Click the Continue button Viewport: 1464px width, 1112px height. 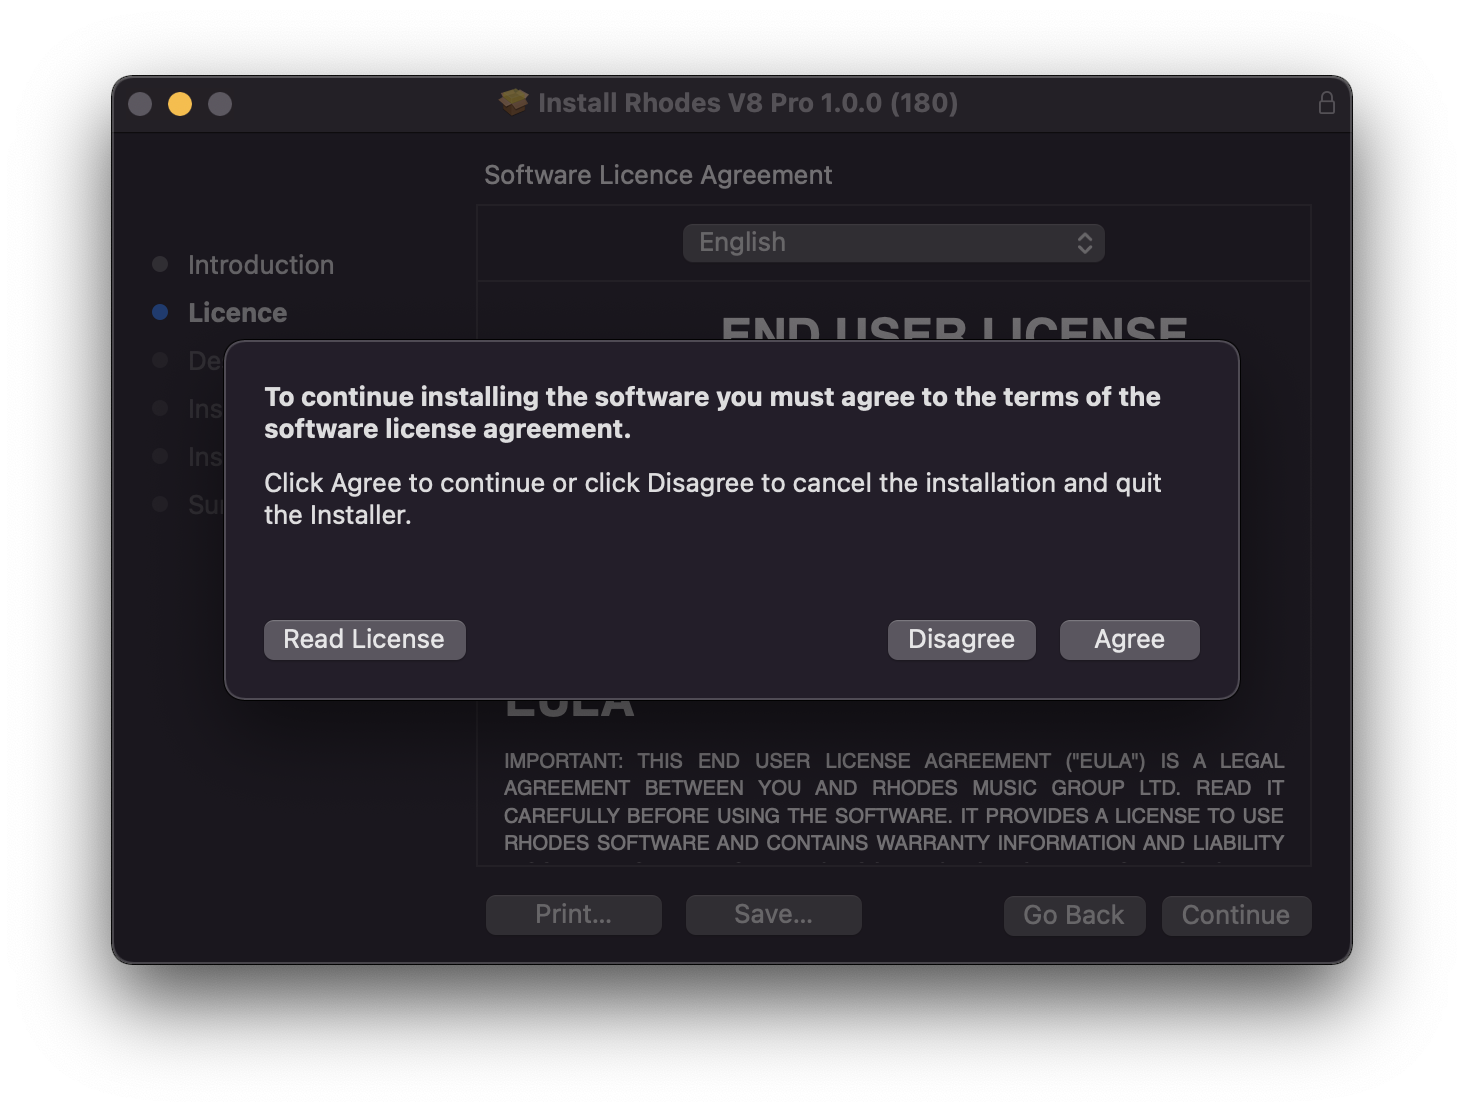1236,916
